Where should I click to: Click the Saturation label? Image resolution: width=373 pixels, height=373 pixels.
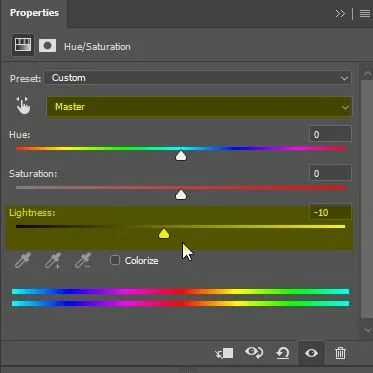point(33,174)
